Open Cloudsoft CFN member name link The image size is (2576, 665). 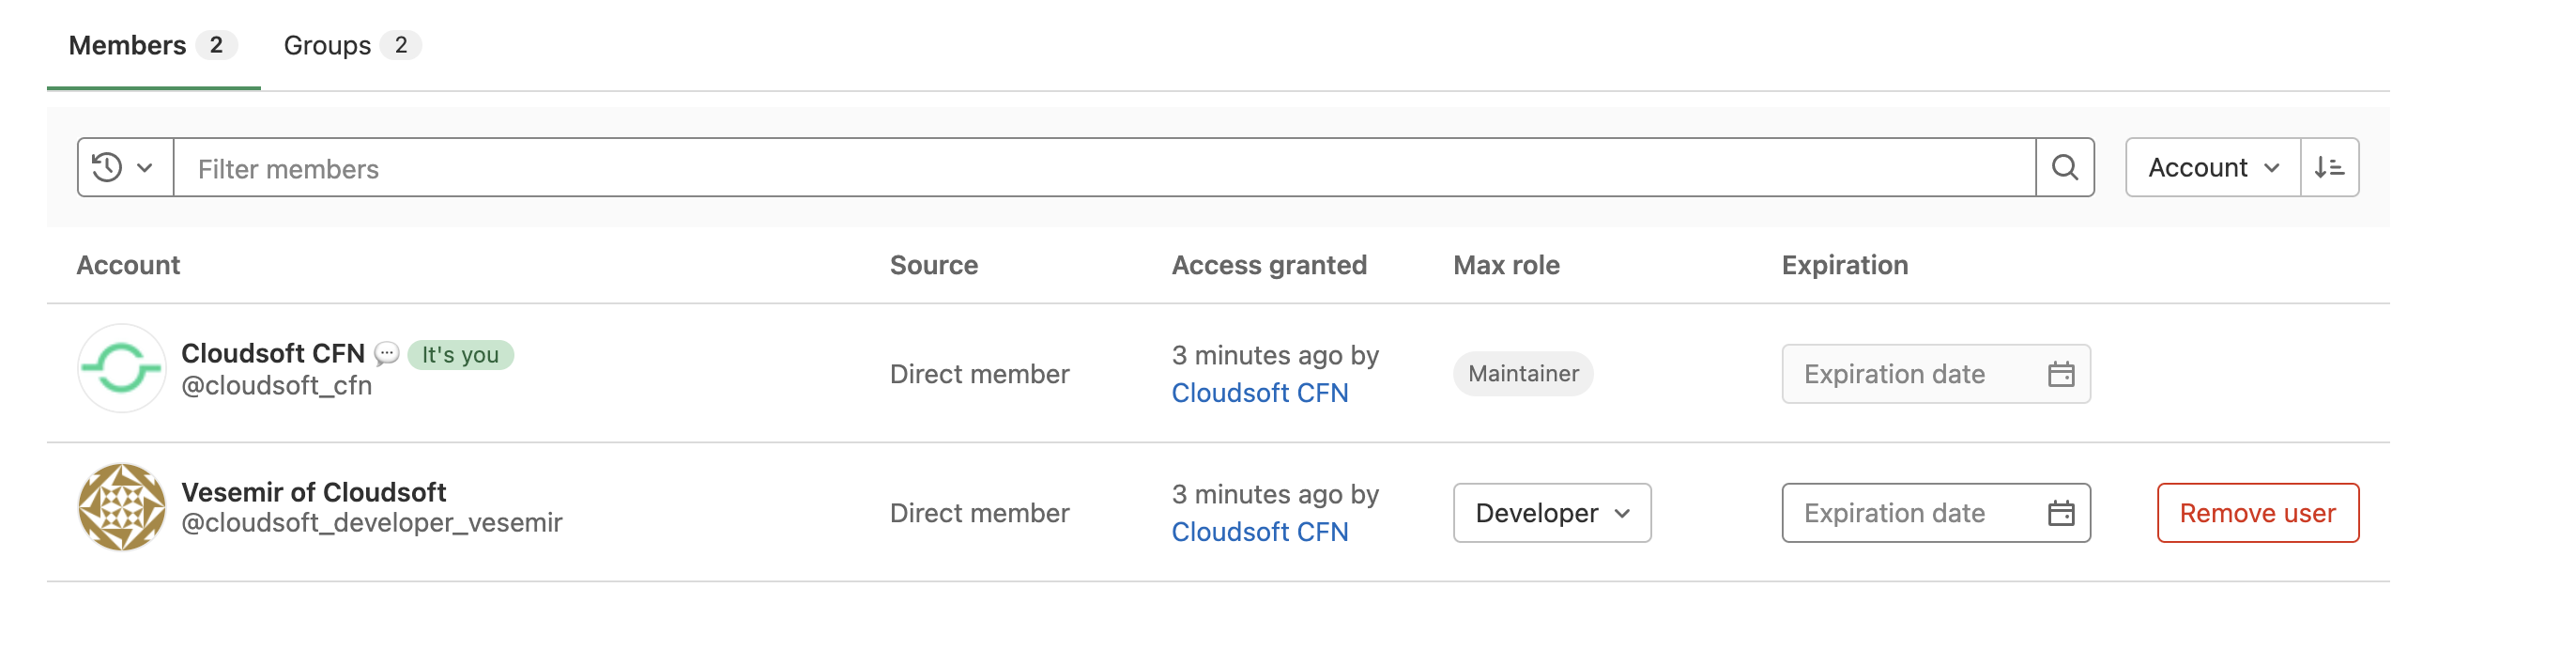pos(273,353)
